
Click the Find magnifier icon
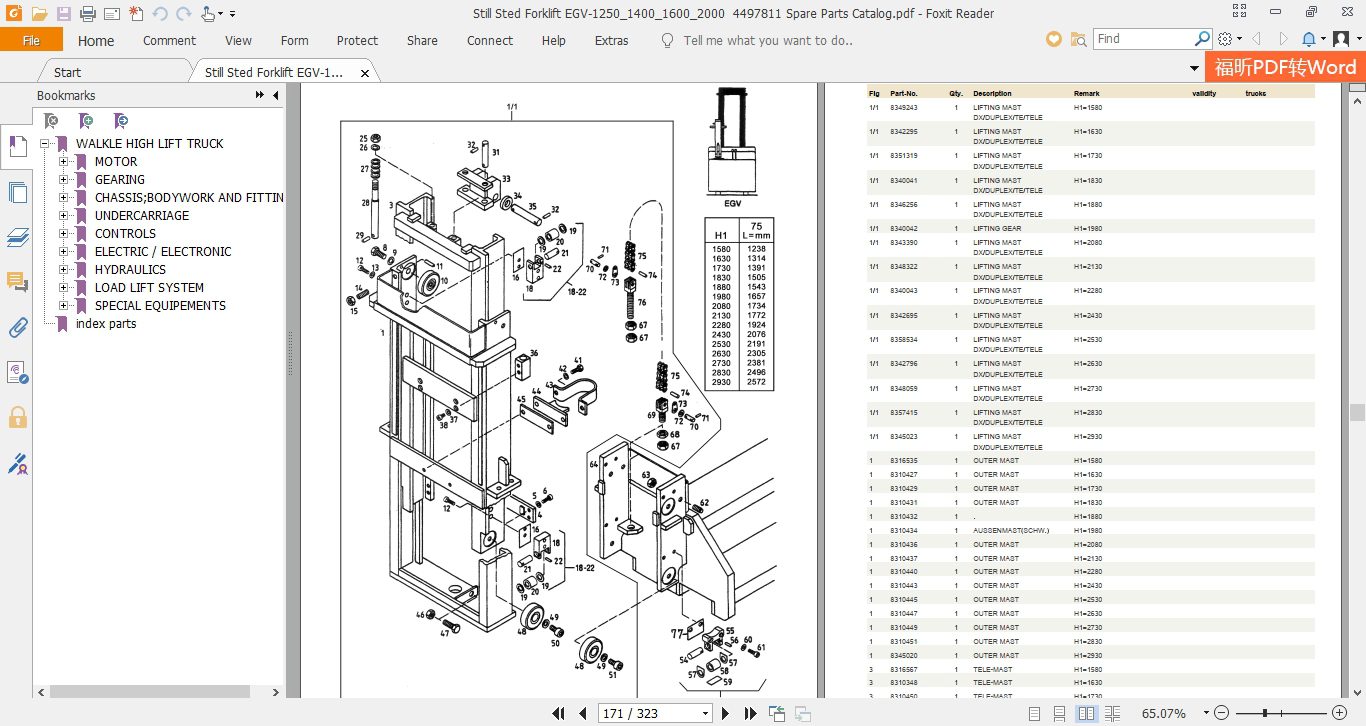(x=1203, y=39)
